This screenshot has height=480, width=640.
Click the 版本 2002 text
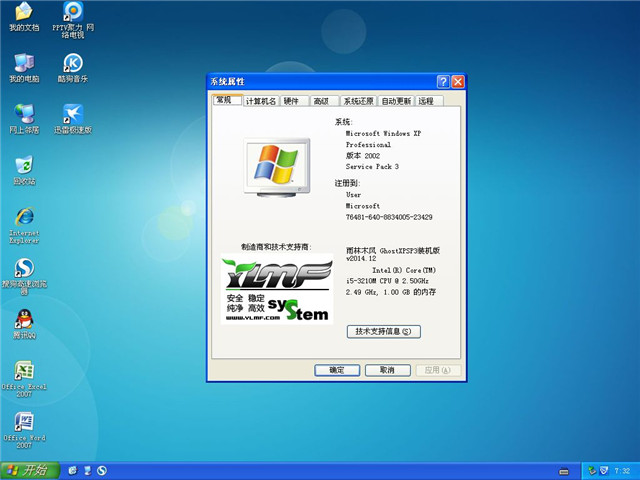(363, 156)
